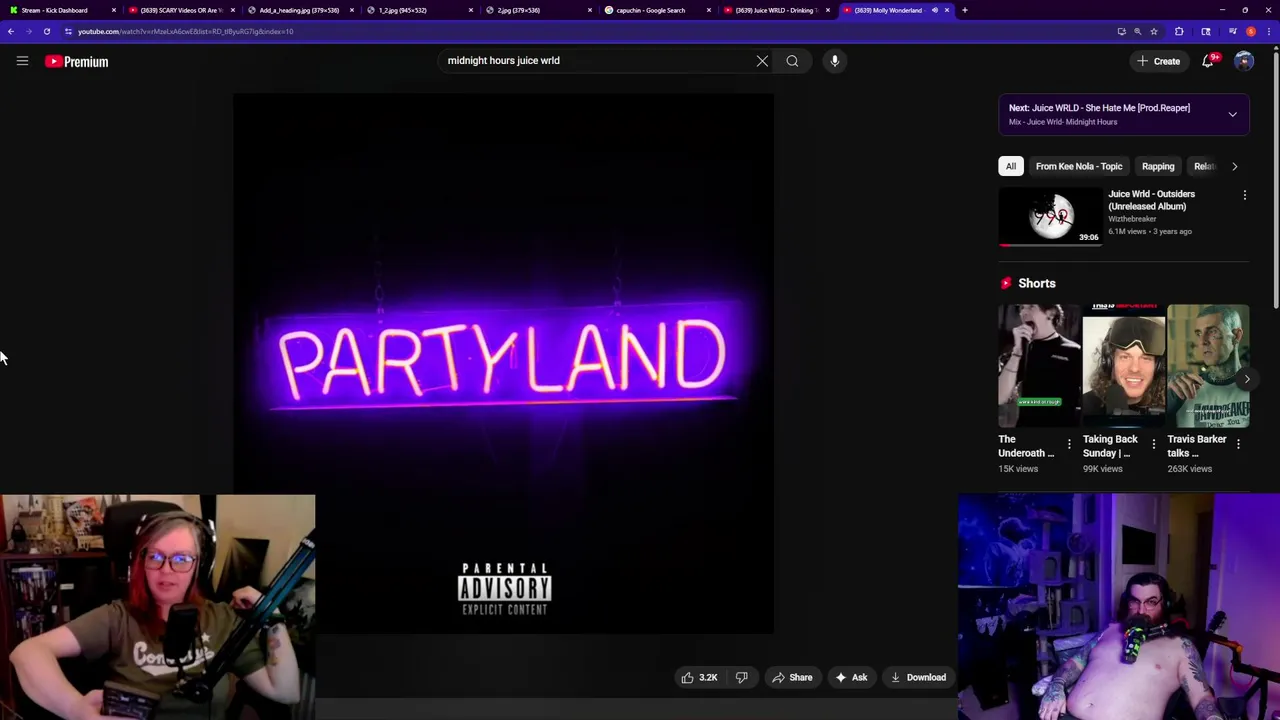Screen dimensions: 1280x720
Task: Play The Underoath short thumbnail
Action: coord(1039,366)
